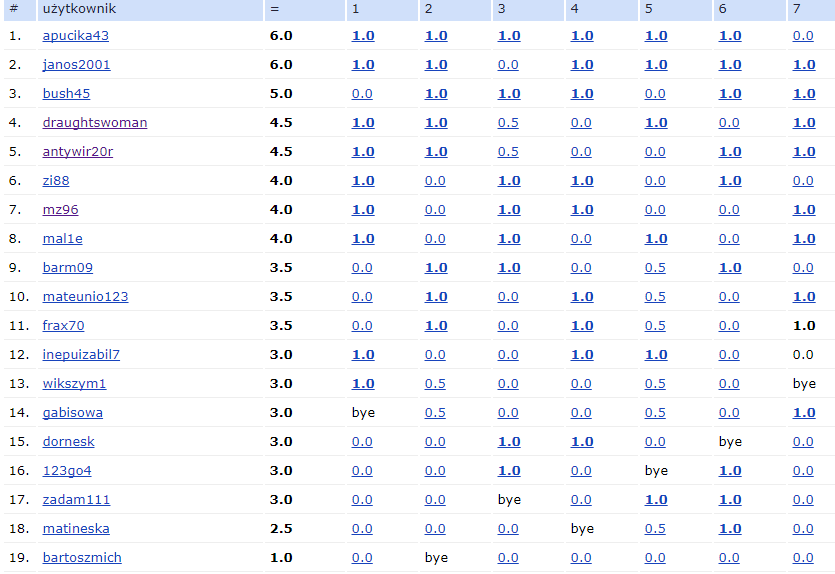Screen dimensions: 835x574
Task: Open inepuizabil7 profile link
Action: click(x=81, y=355)
